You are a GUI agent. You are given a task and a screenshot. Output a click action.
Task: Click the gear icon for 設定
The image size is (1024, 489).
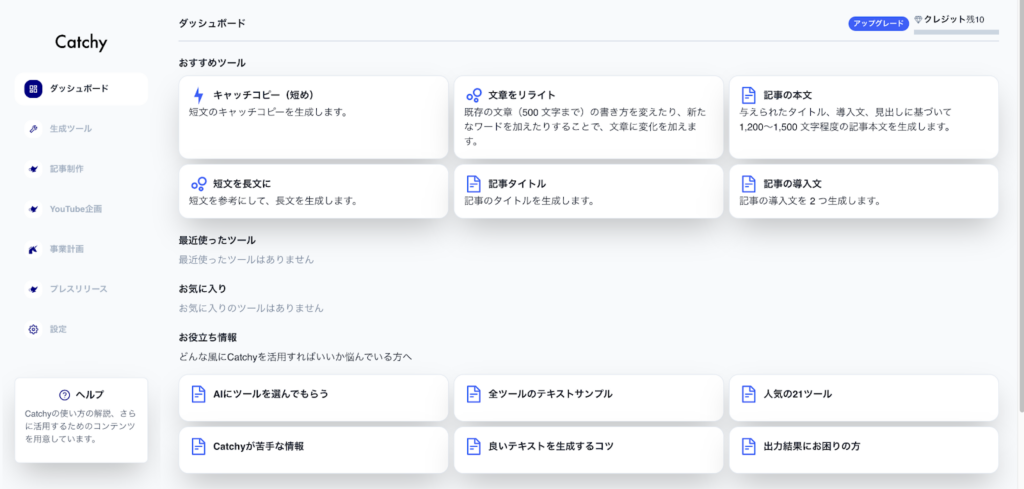(33, 329)
